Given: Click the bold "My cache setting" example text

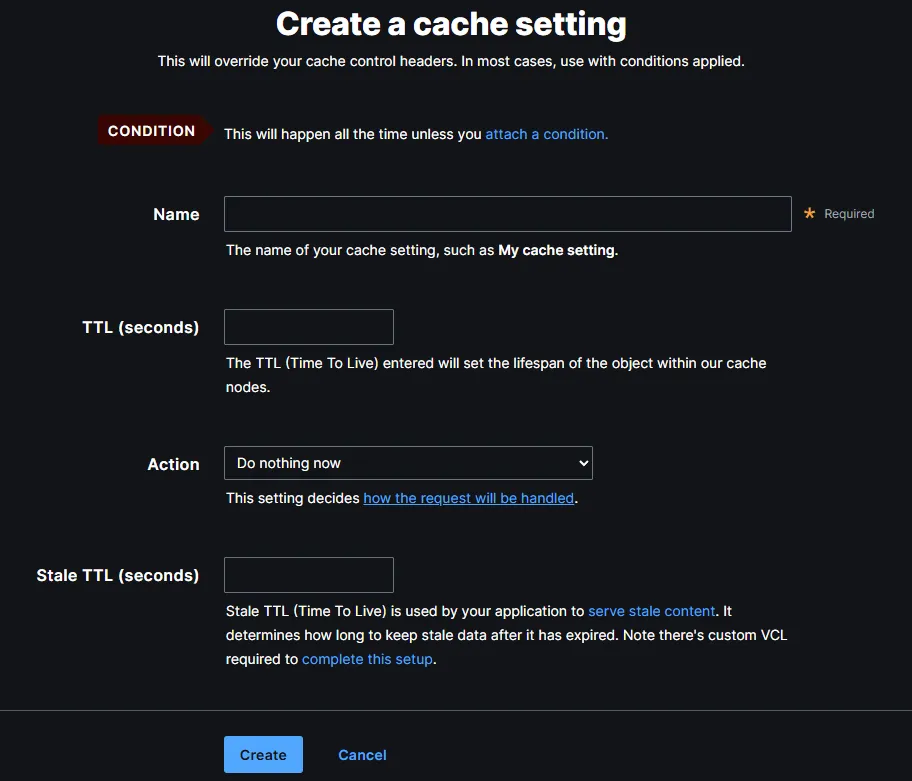Looking at the screenshot, I should click(x=556, y=250).
